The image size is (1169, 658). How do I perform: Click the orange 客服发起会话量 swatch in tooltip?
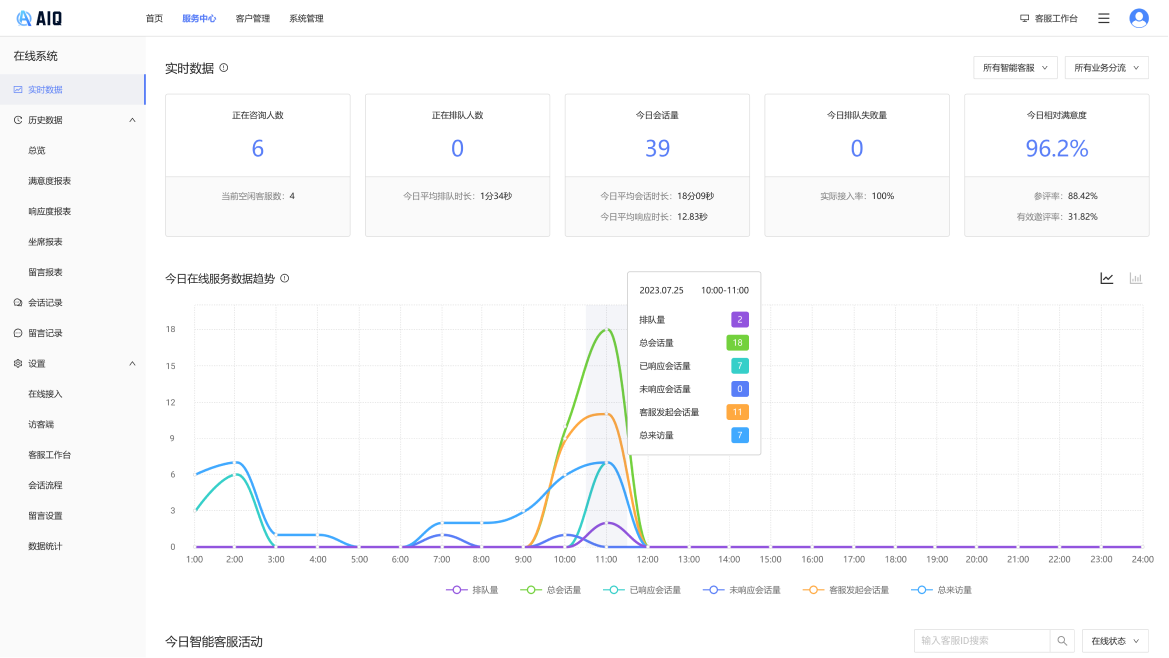click(x=737, y=412)
